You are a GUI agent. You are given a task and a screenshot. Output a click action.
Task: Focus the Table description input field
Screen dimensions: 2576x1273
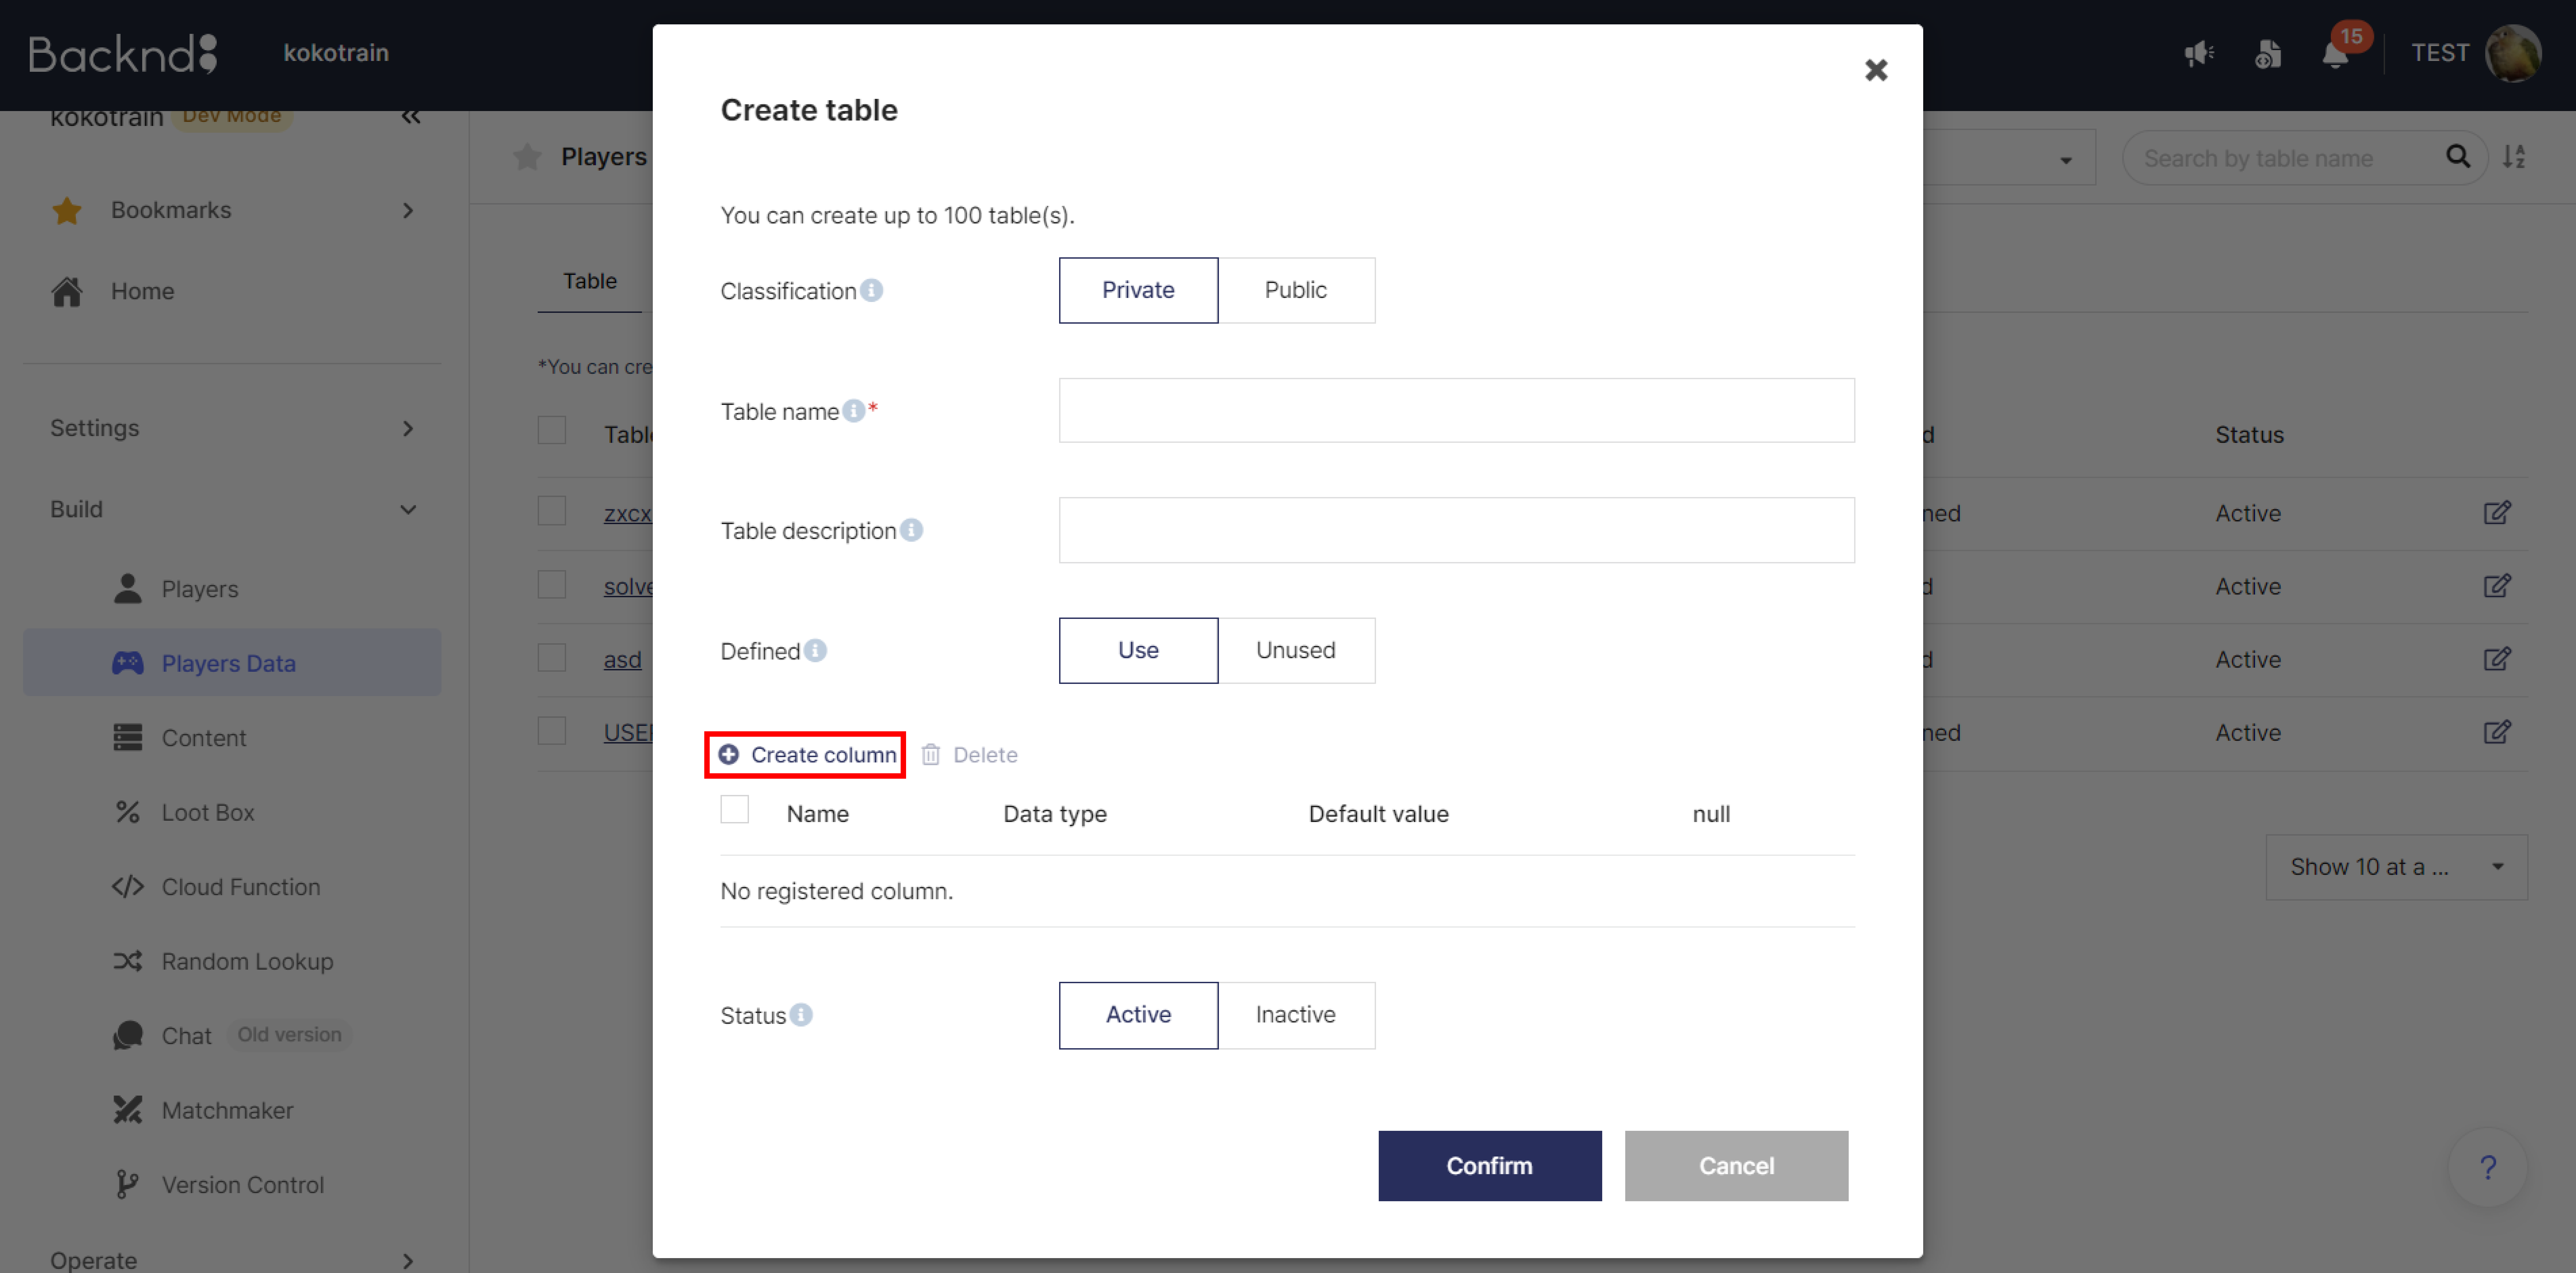click(x=1457, y=530)
